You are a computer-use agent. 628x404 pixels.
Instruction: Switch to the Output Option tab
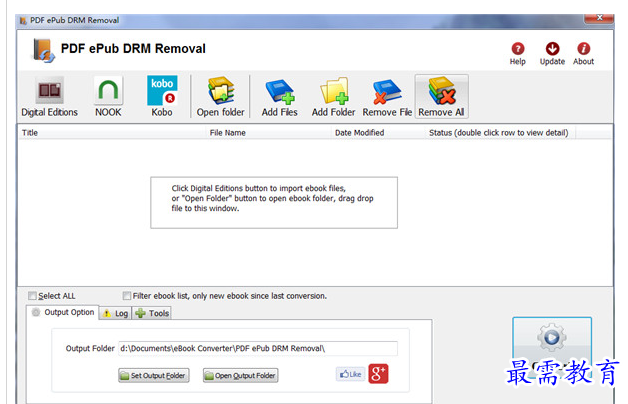coord(63,312)
